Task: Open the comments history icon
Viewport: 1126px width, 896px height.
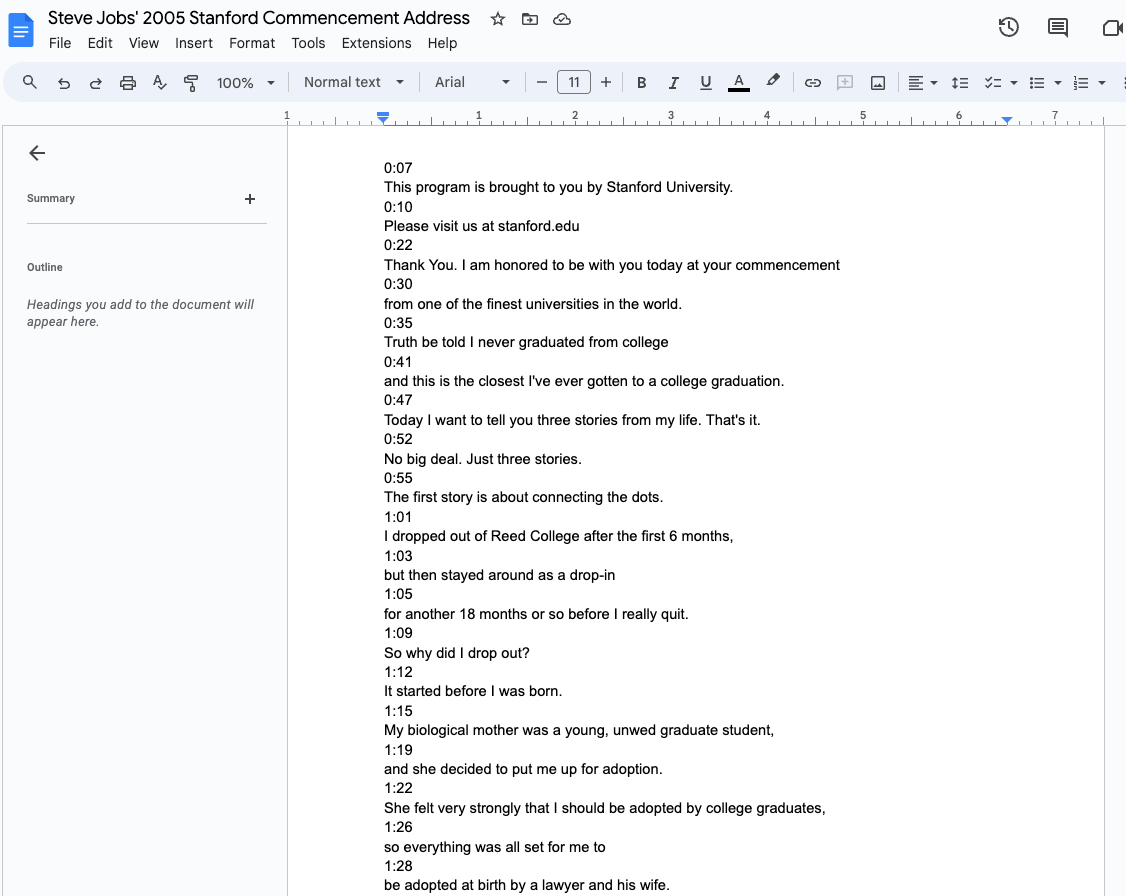Action: click(x=1058, y=27)
